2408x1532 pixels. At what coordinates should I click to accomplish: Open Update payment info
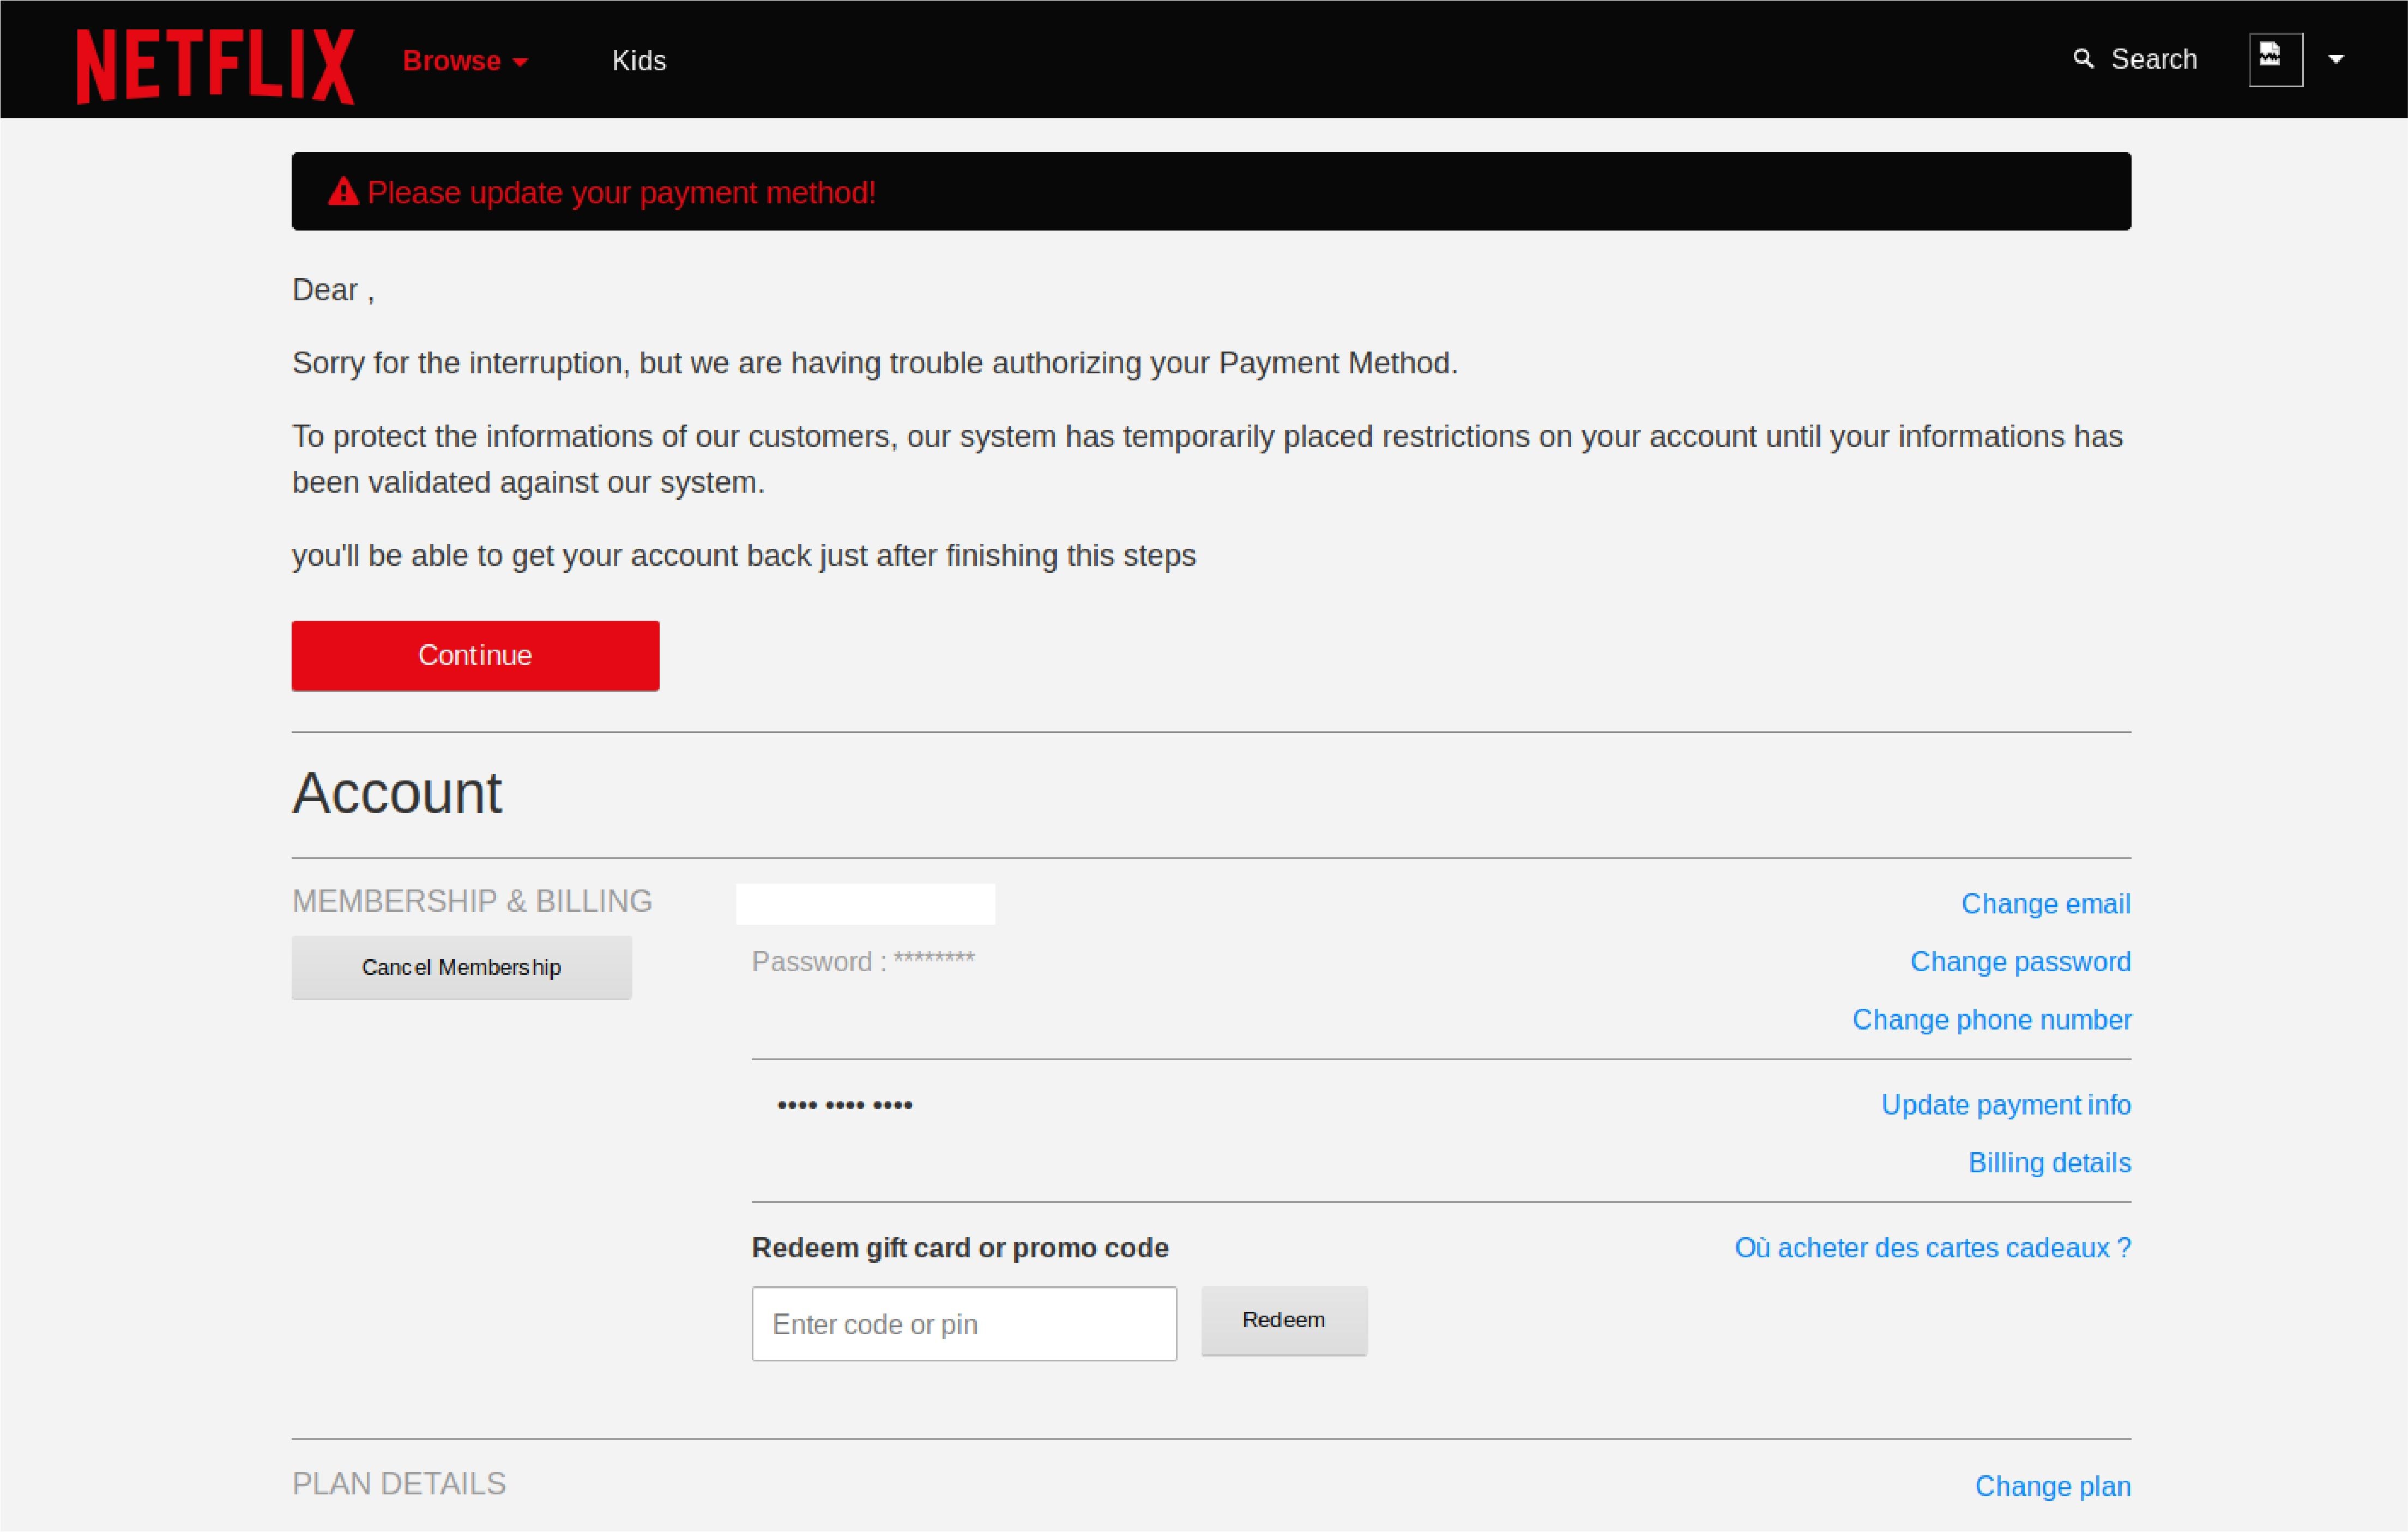(2005, 1104)
